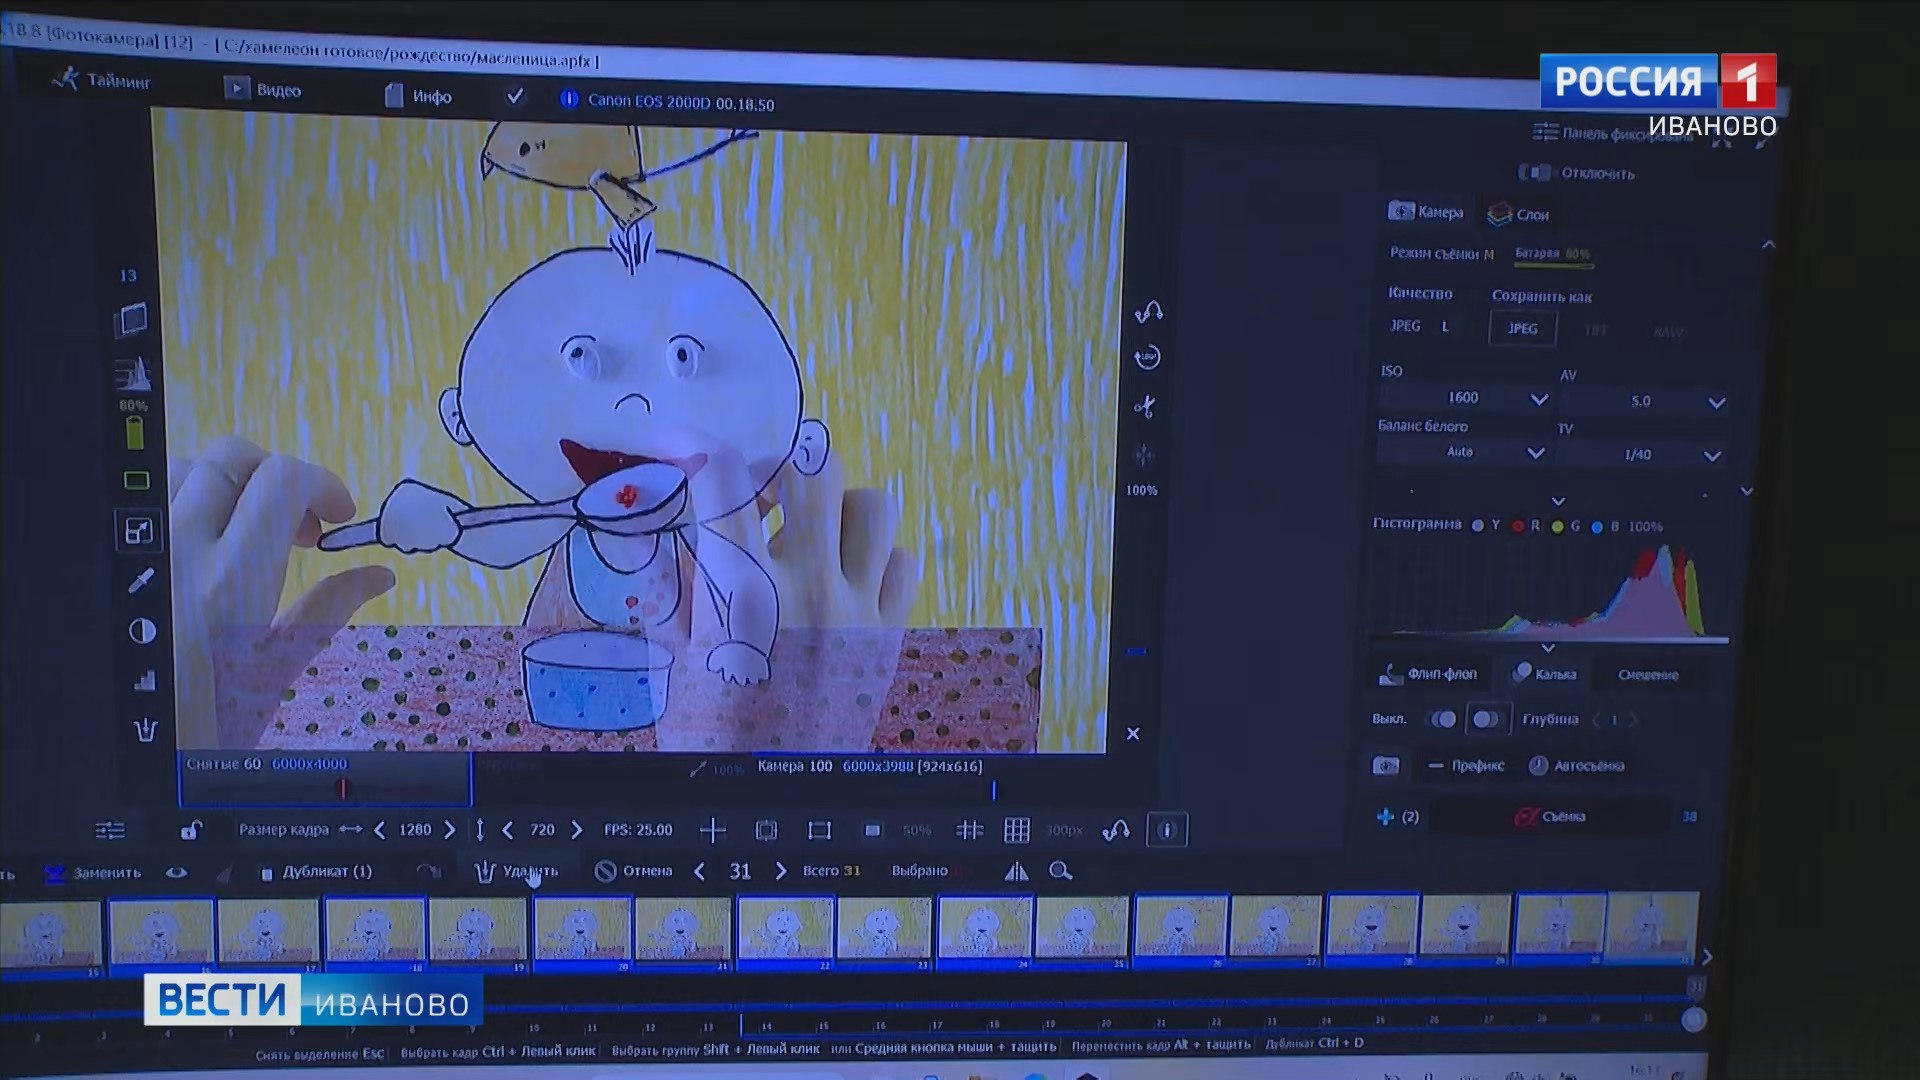Screen dimensions: 1920x1080
Task: Toggle the grid overlay icon
Action: coord(1017,831)
